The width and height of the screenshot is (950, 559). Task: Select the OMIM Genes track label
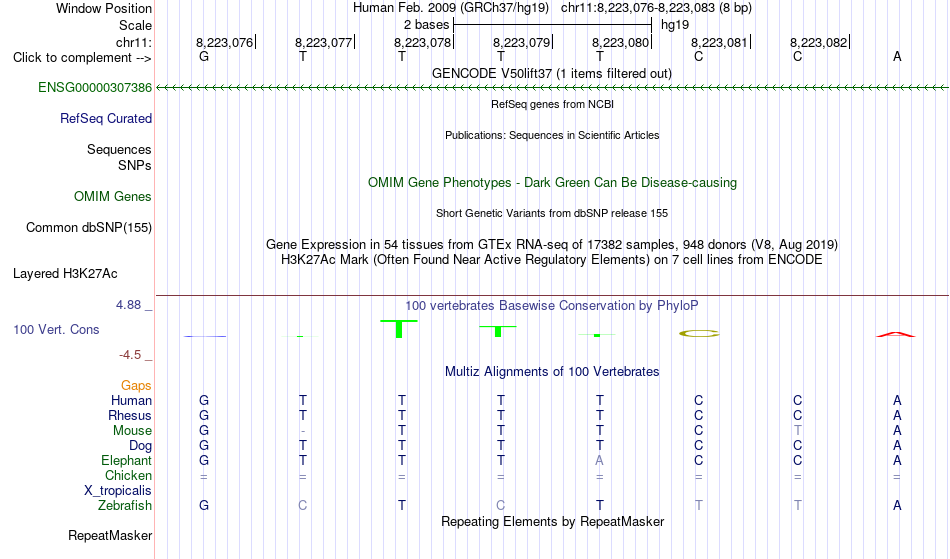[x=112, y=196]
